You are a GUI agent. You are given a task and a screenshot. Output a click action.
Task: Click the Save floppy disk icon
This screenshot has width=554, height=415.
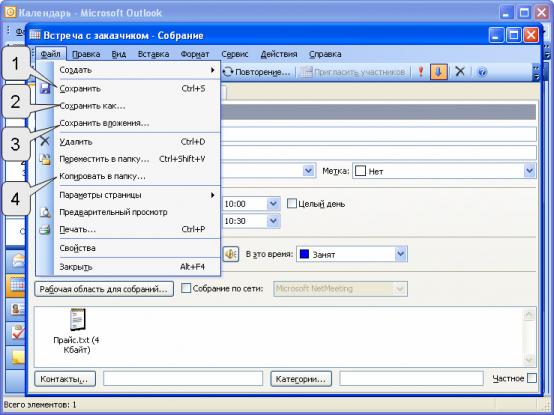click(45, 88)
